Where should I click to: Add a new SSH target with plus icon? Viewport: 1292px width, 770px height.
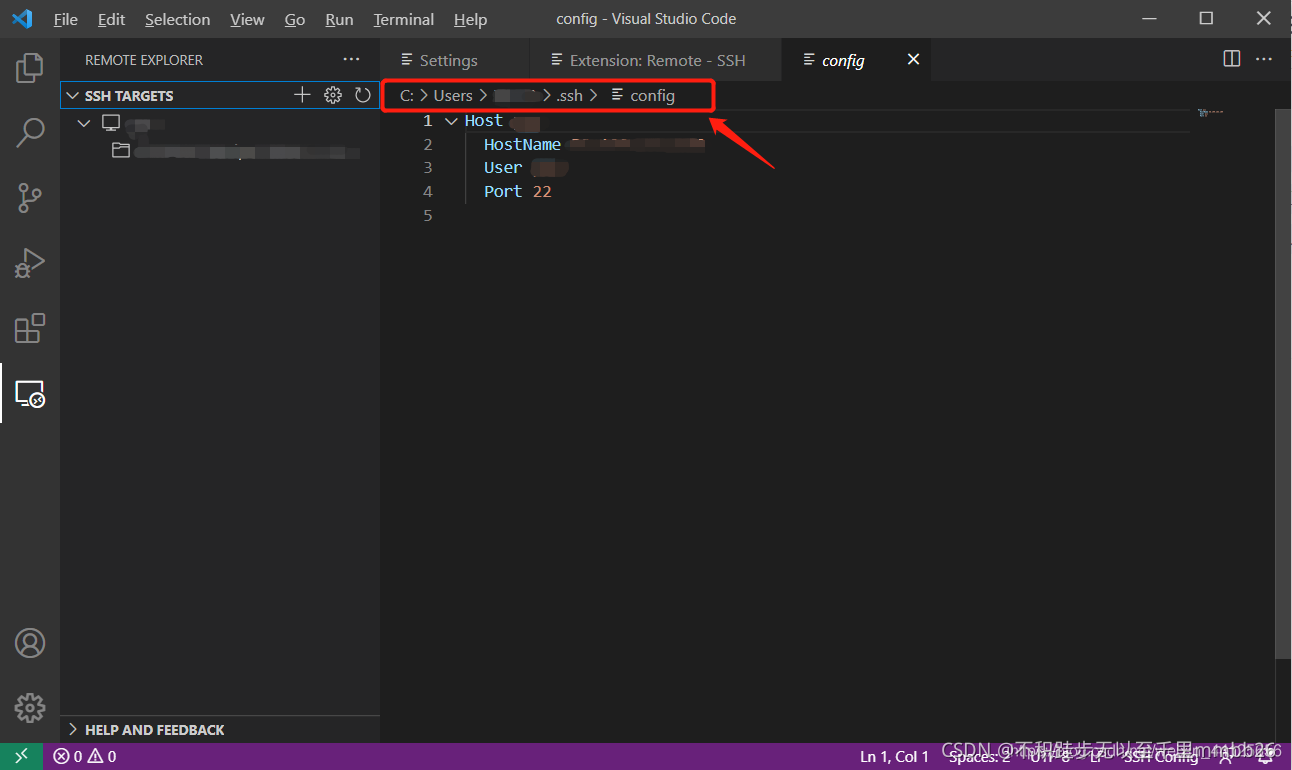(x=302, y=95)
